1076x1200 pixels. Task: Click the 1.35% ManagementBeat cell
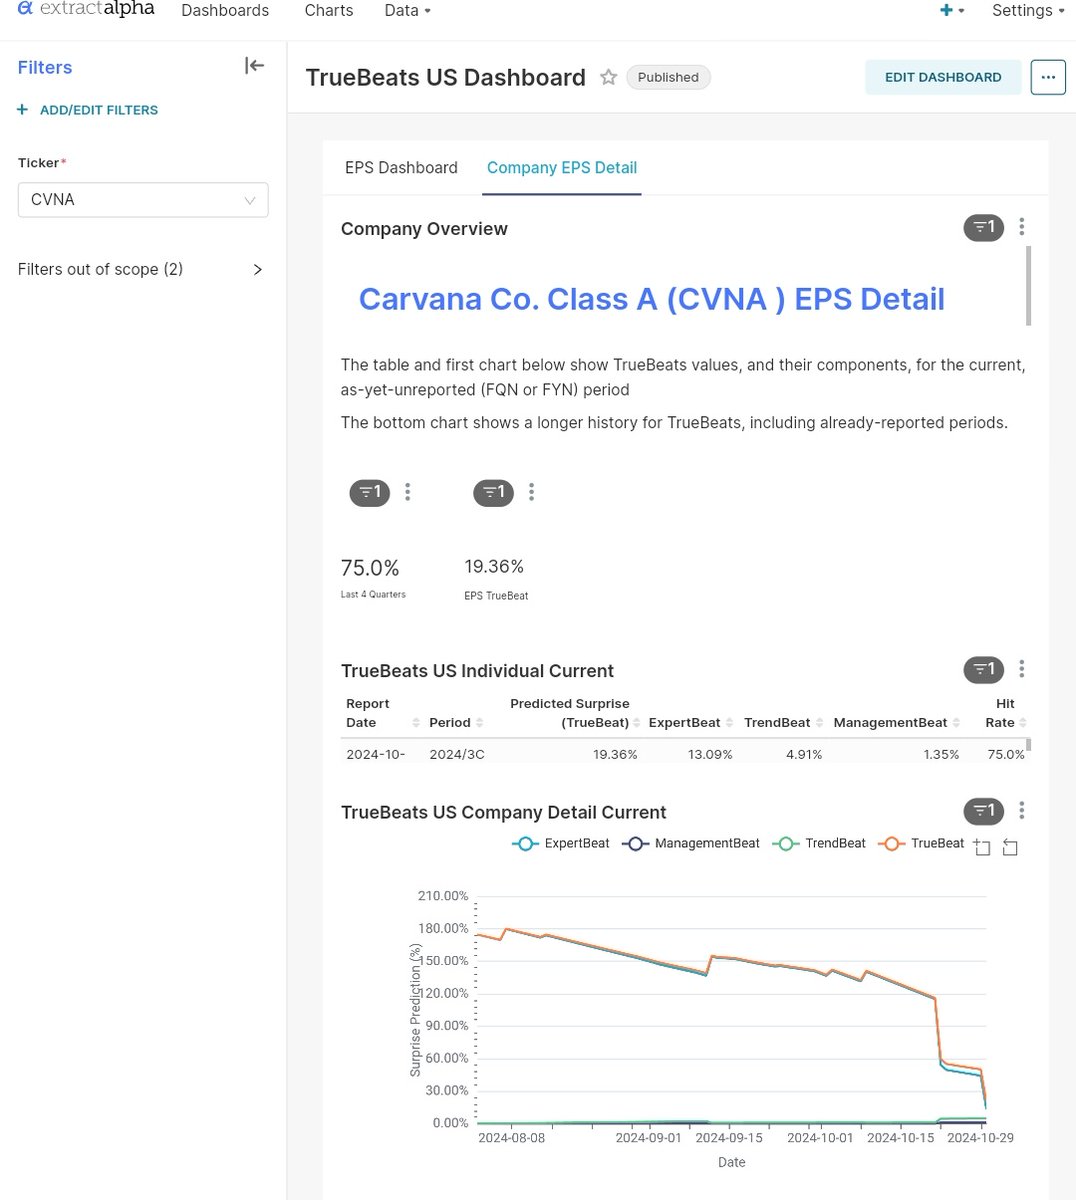[941, 754]
